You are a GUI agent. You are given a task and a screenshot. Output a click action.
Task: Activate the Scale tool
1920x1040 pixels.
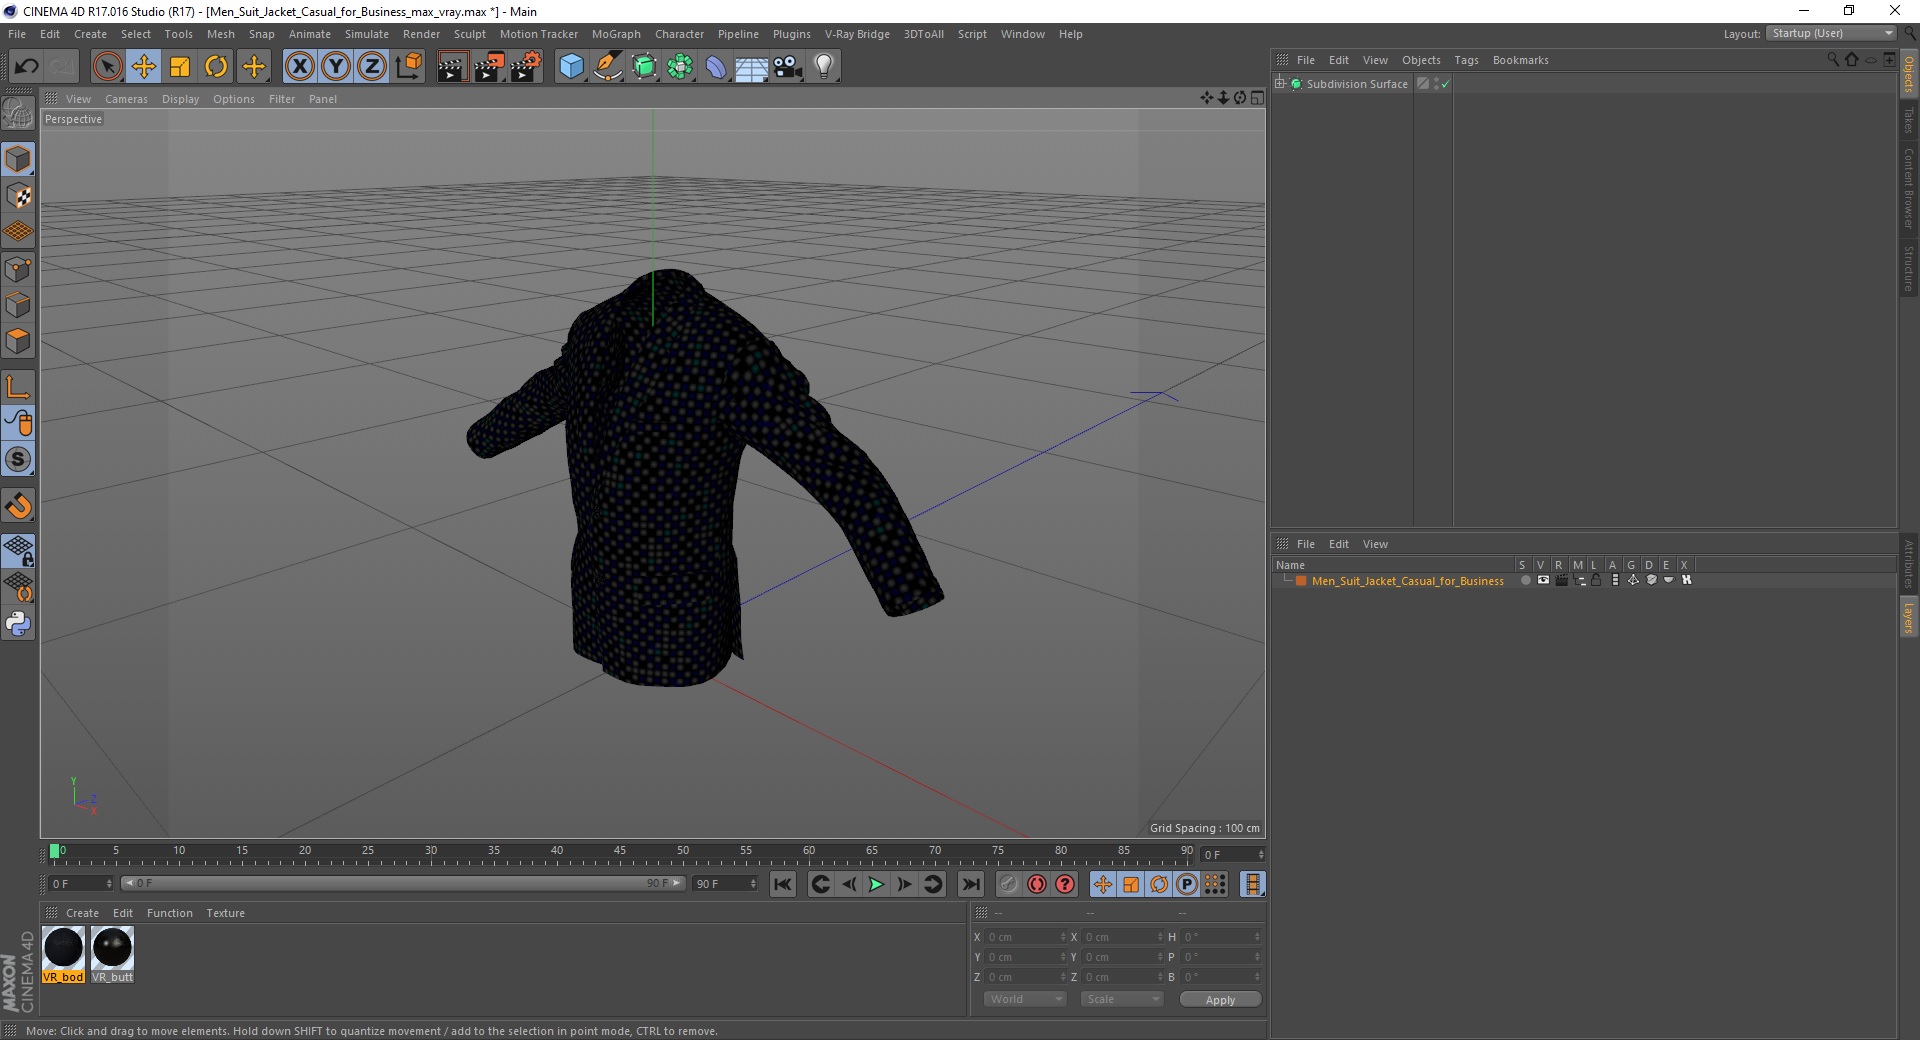(180, 67)
